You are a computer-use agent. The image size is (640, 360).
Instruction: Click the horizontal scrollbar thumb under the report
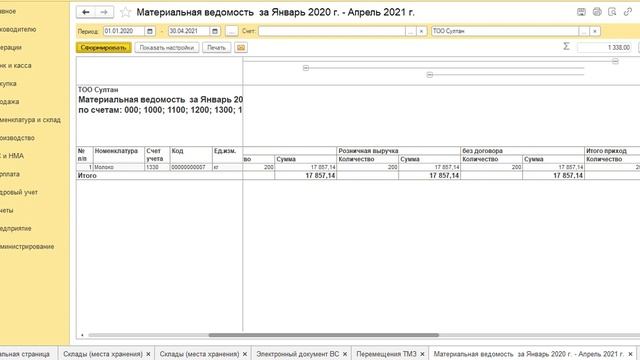click(324, 335)
